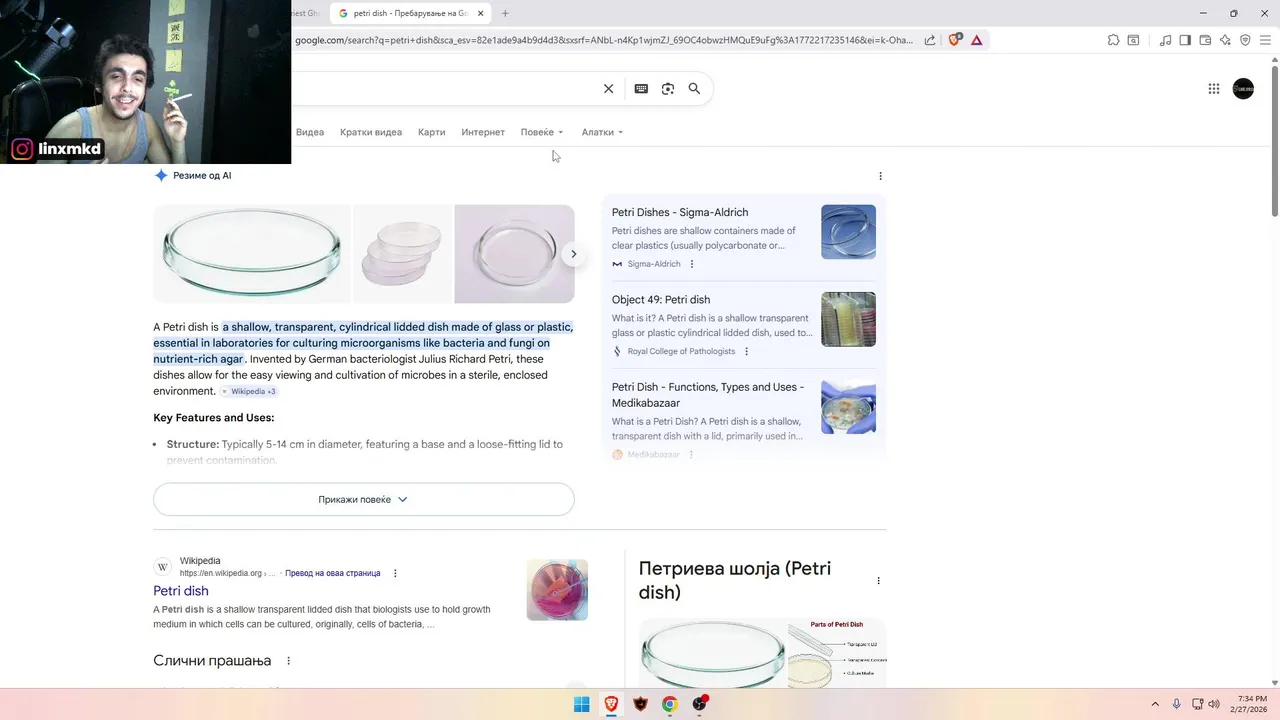Open the Leo AI sparkle icon

click(x=1225, y=40)
